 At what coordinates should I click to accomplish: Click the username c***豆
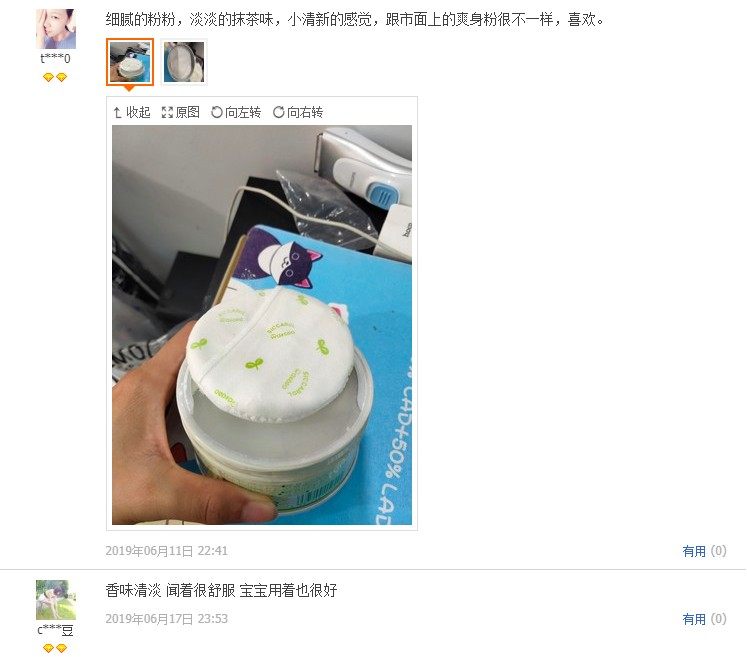click(56, 630)
